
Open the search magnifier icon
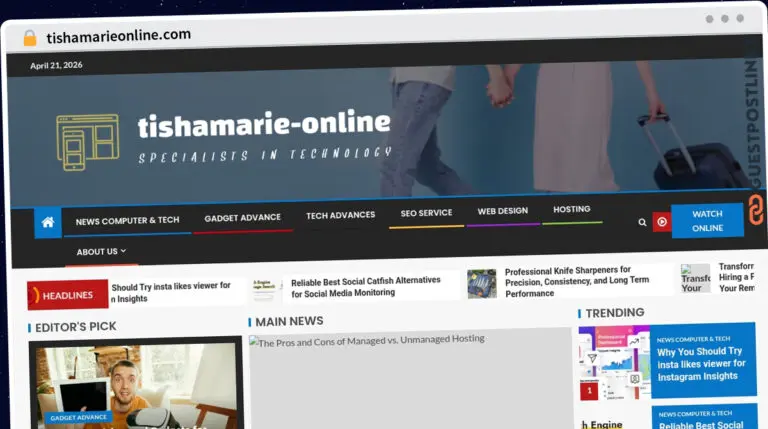642,222
